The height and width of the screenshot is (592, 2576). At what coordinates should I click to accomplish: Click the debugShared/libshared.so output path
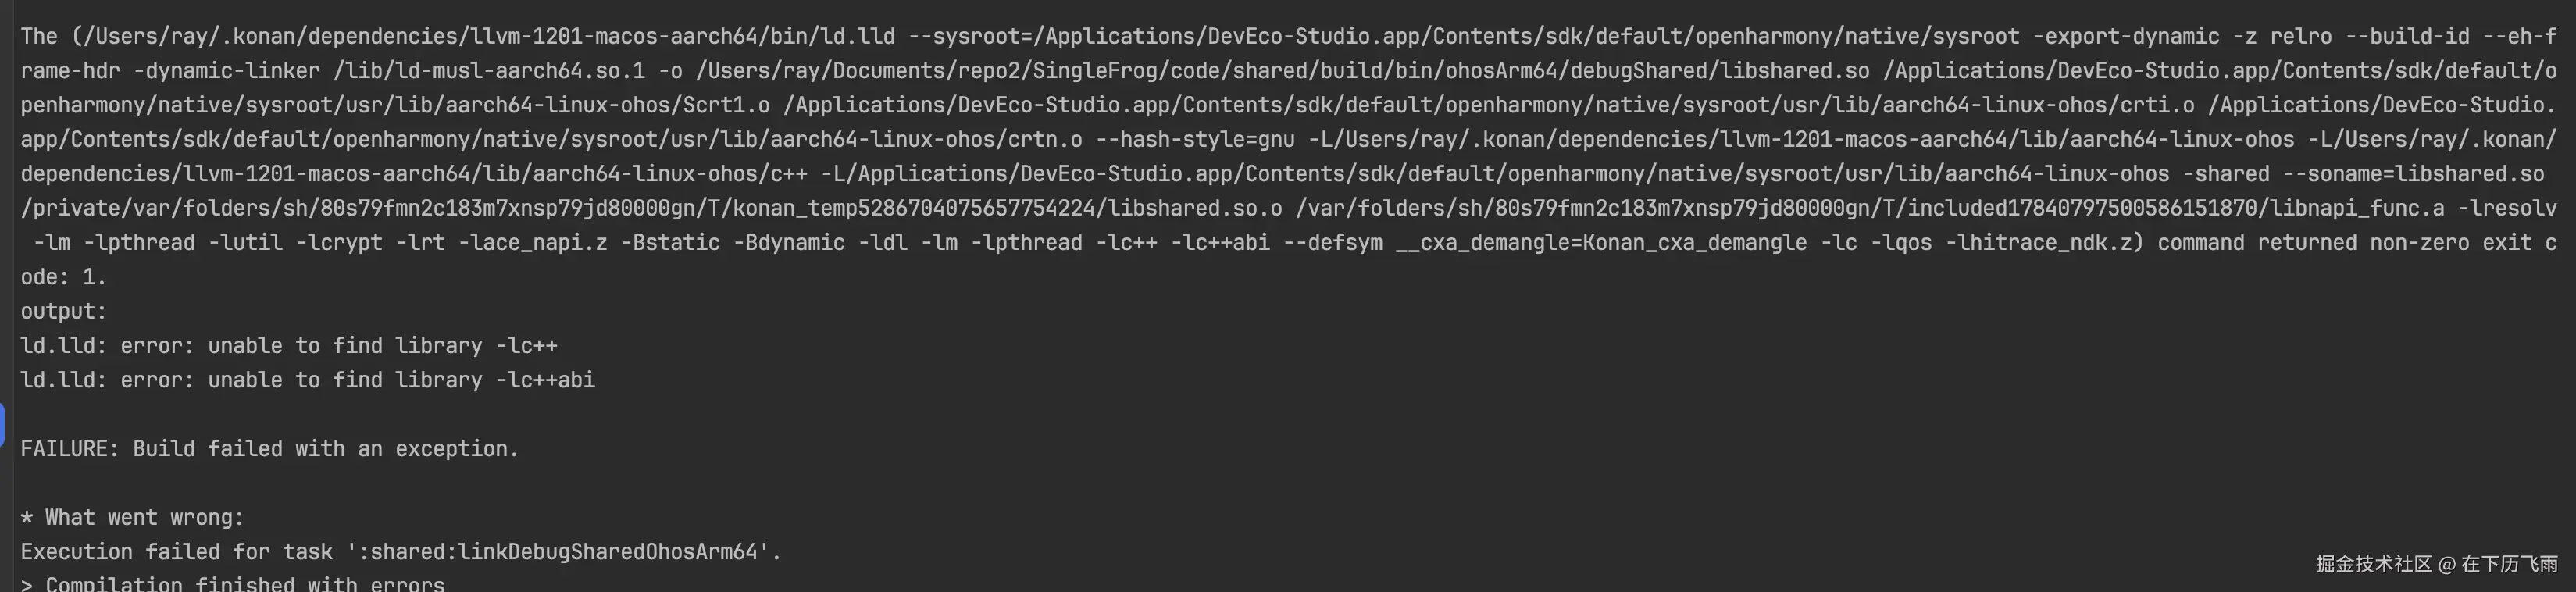(1283, 71)
